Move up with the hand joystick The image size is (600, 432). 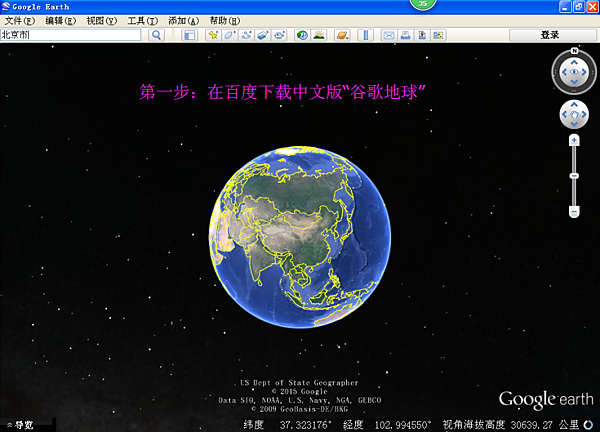[x=574, y=104]
